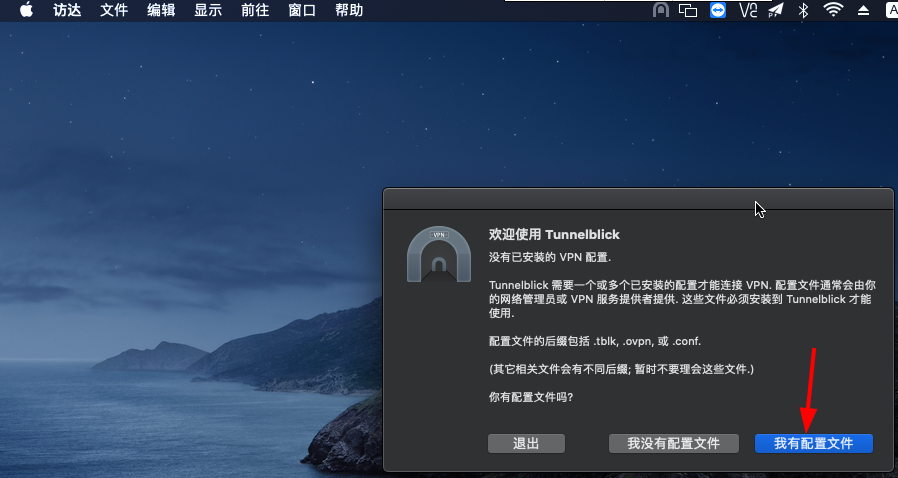Screen dimensions: 898x478
Task: Click the V2 menu bar icon
Action: click(x=748, y=10)
